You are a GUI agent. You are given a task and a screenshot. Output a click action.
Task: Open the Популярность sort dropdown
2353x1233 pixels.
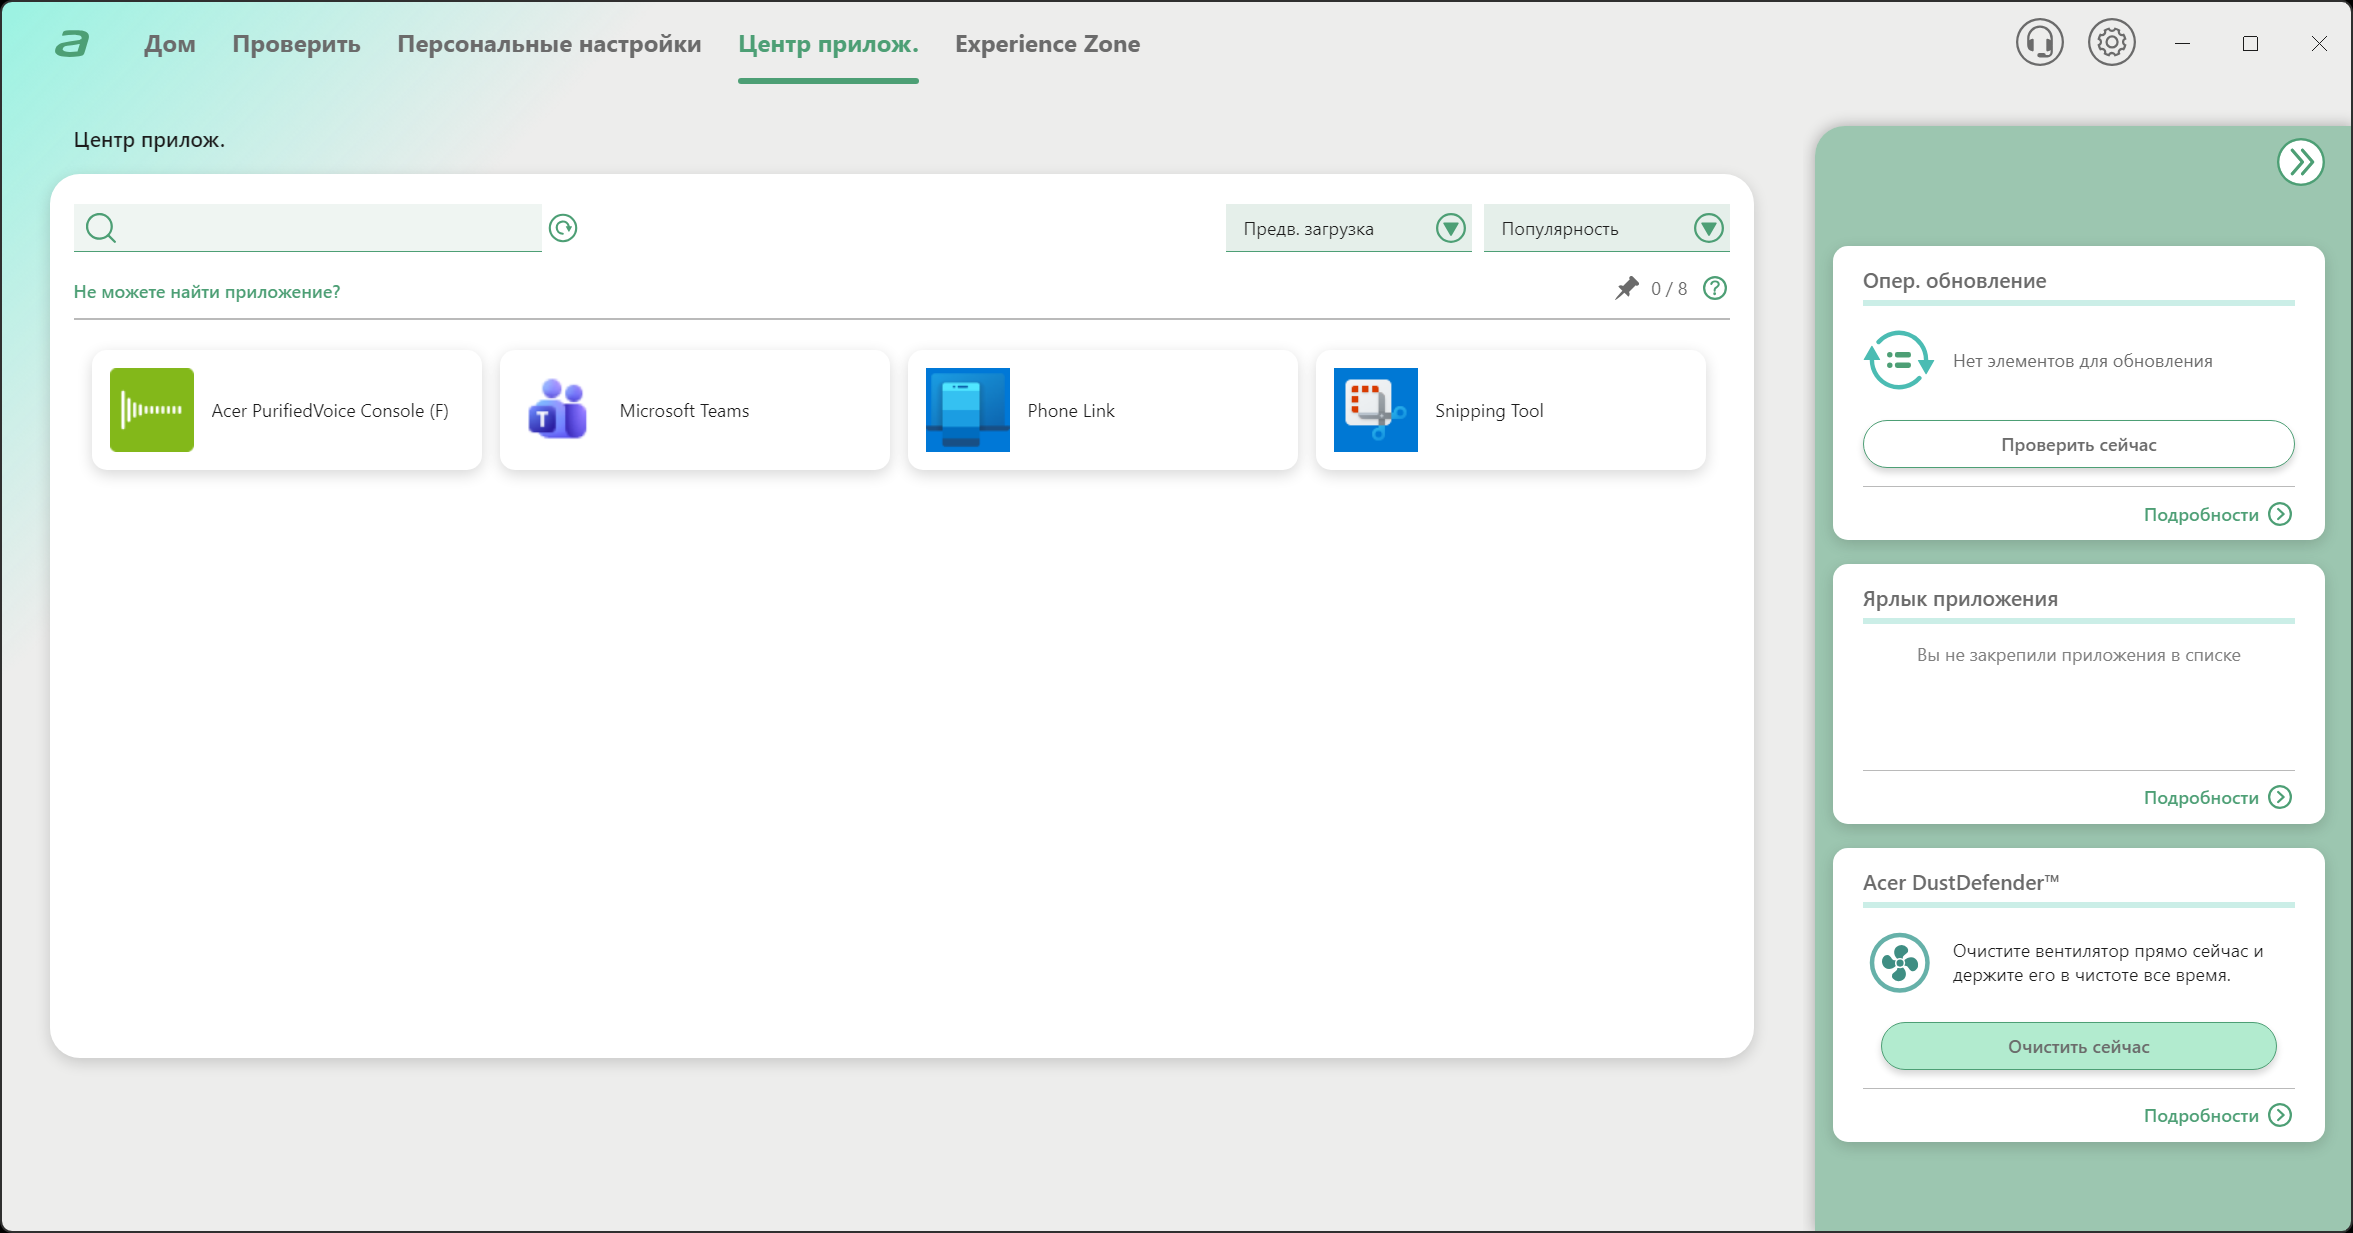click(1606, 228)
